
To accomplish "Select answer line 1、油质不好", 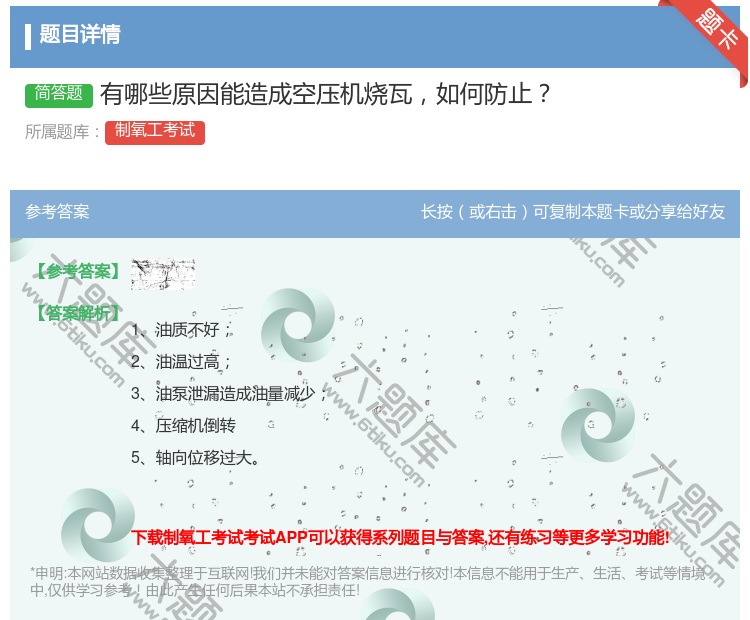I will pos(181,330).
